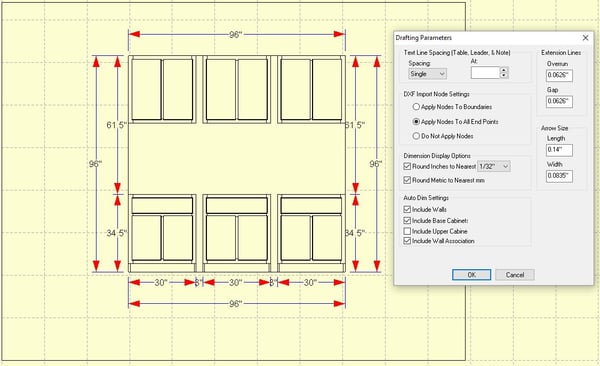600x366 pixels.
Task: Click the Extension Lines Overrun field
Action: pyautogui.click(x=559, y=75)
